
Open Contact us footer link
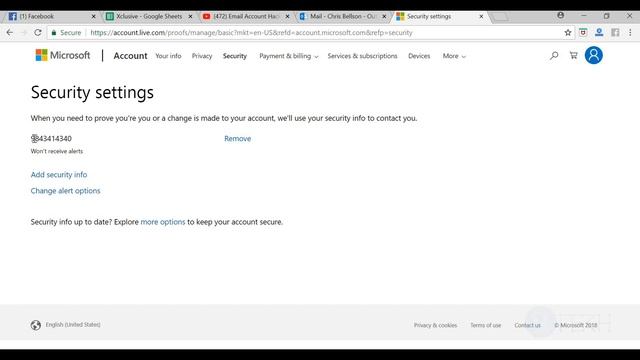tap(527, 325)
